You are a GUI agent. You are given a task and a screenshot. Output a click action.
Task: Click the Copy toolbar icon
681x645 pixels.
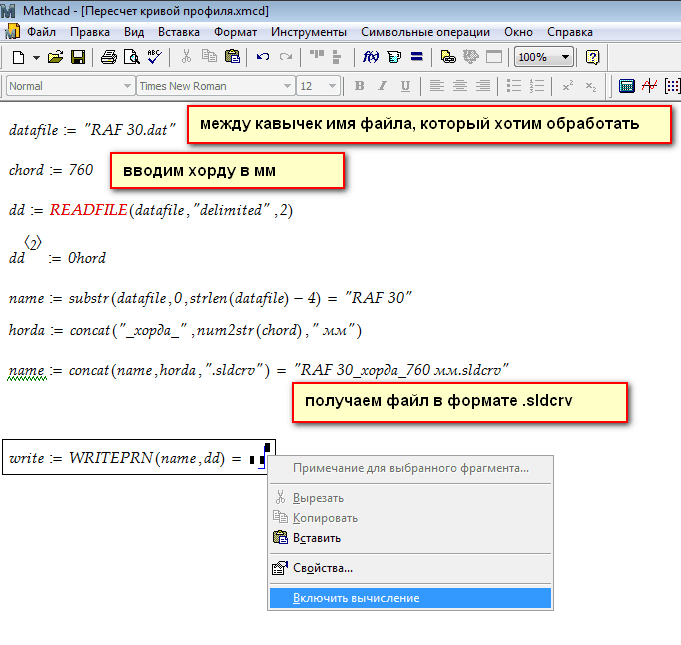coord(209,56)
